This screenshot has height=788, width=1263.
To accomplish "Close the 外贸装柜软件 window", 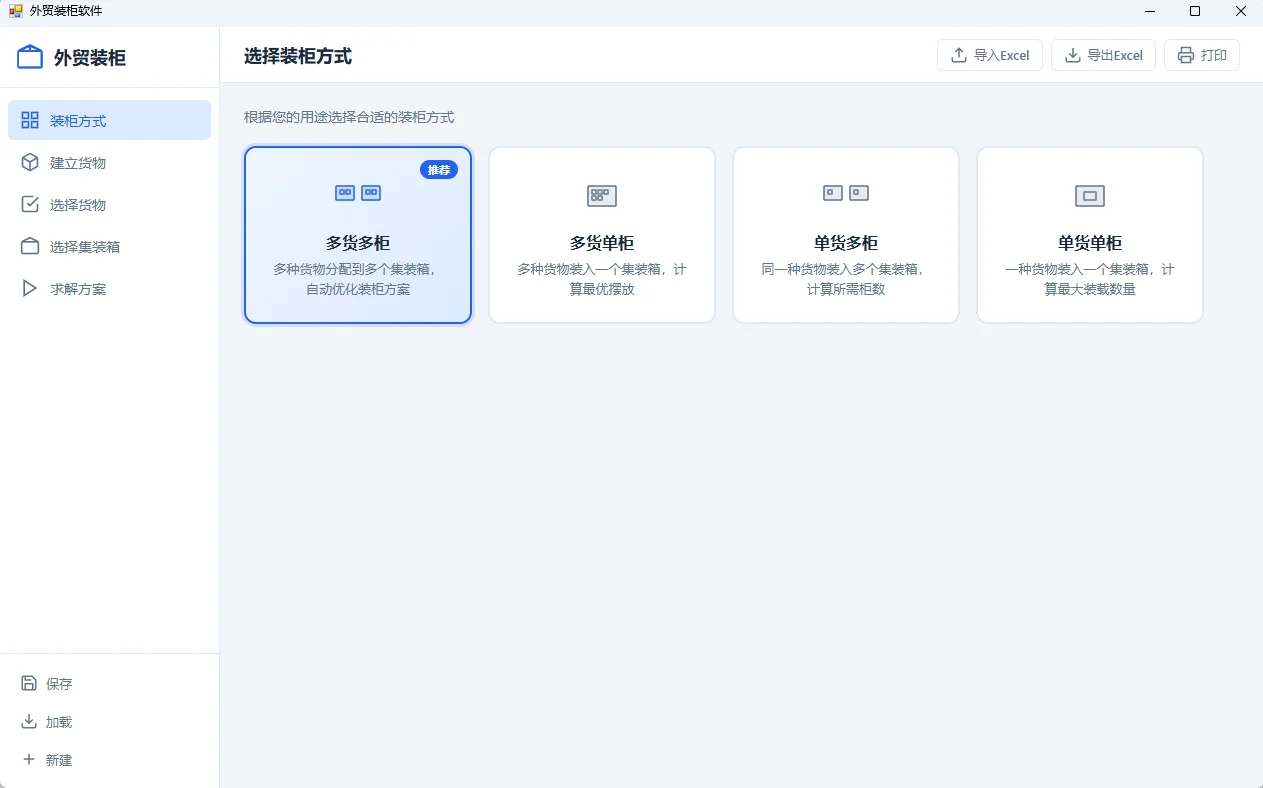I will [1240, 11].
